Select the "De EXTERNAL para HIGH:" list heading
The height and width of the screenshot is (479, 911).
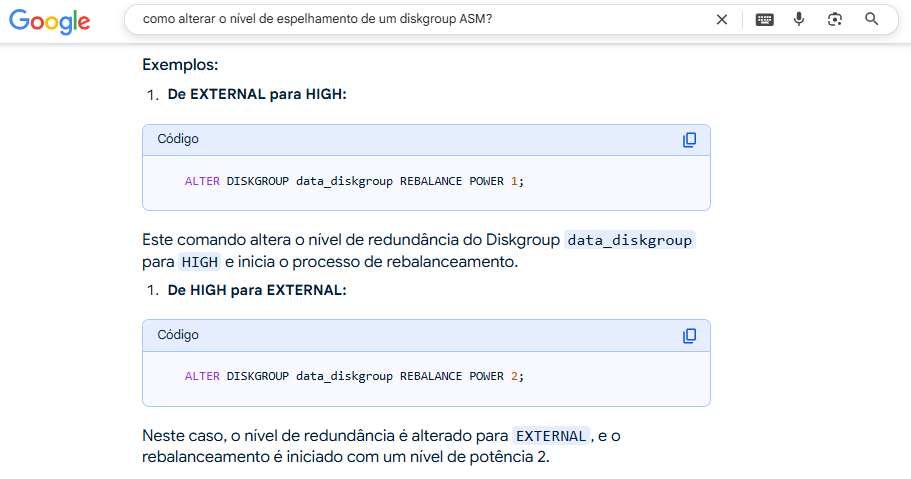click(257, 94)
